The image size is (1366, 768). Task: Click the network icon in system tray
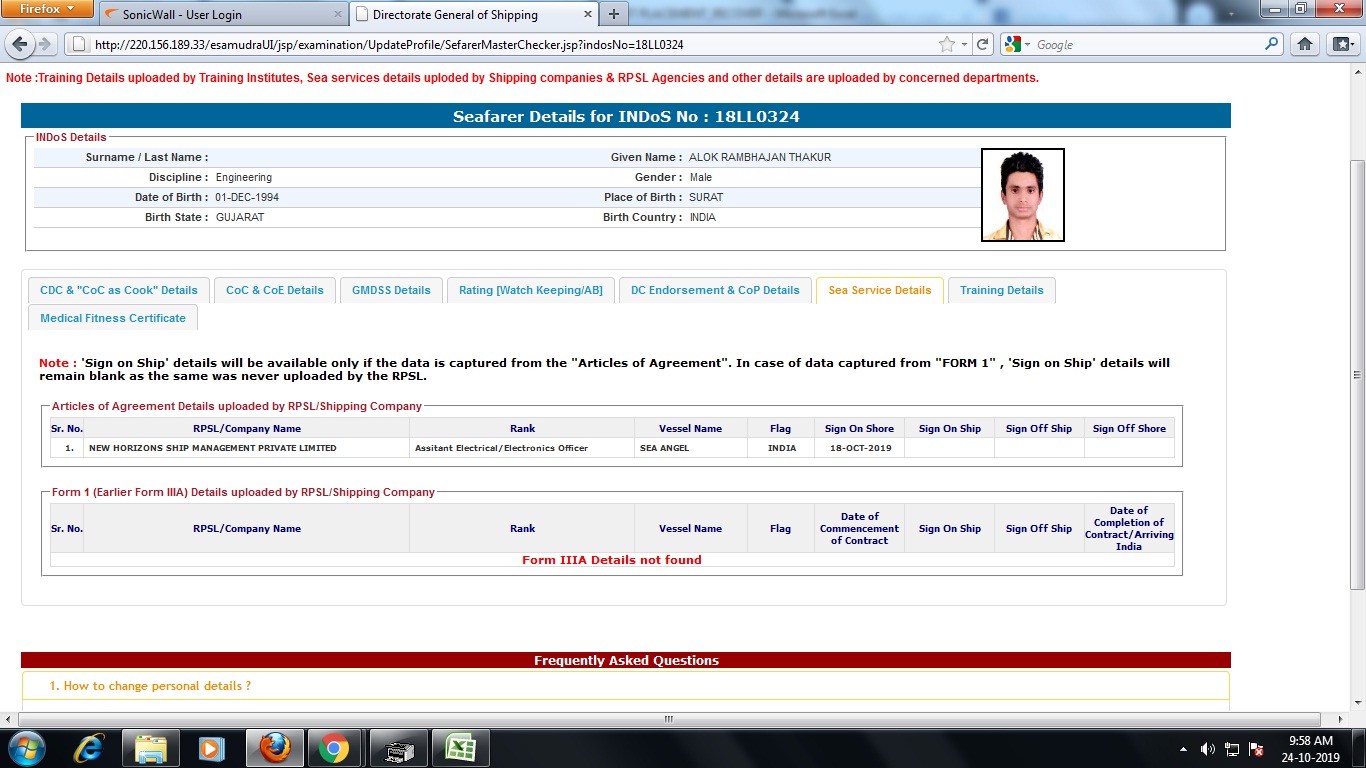(x=1232, y=749)
